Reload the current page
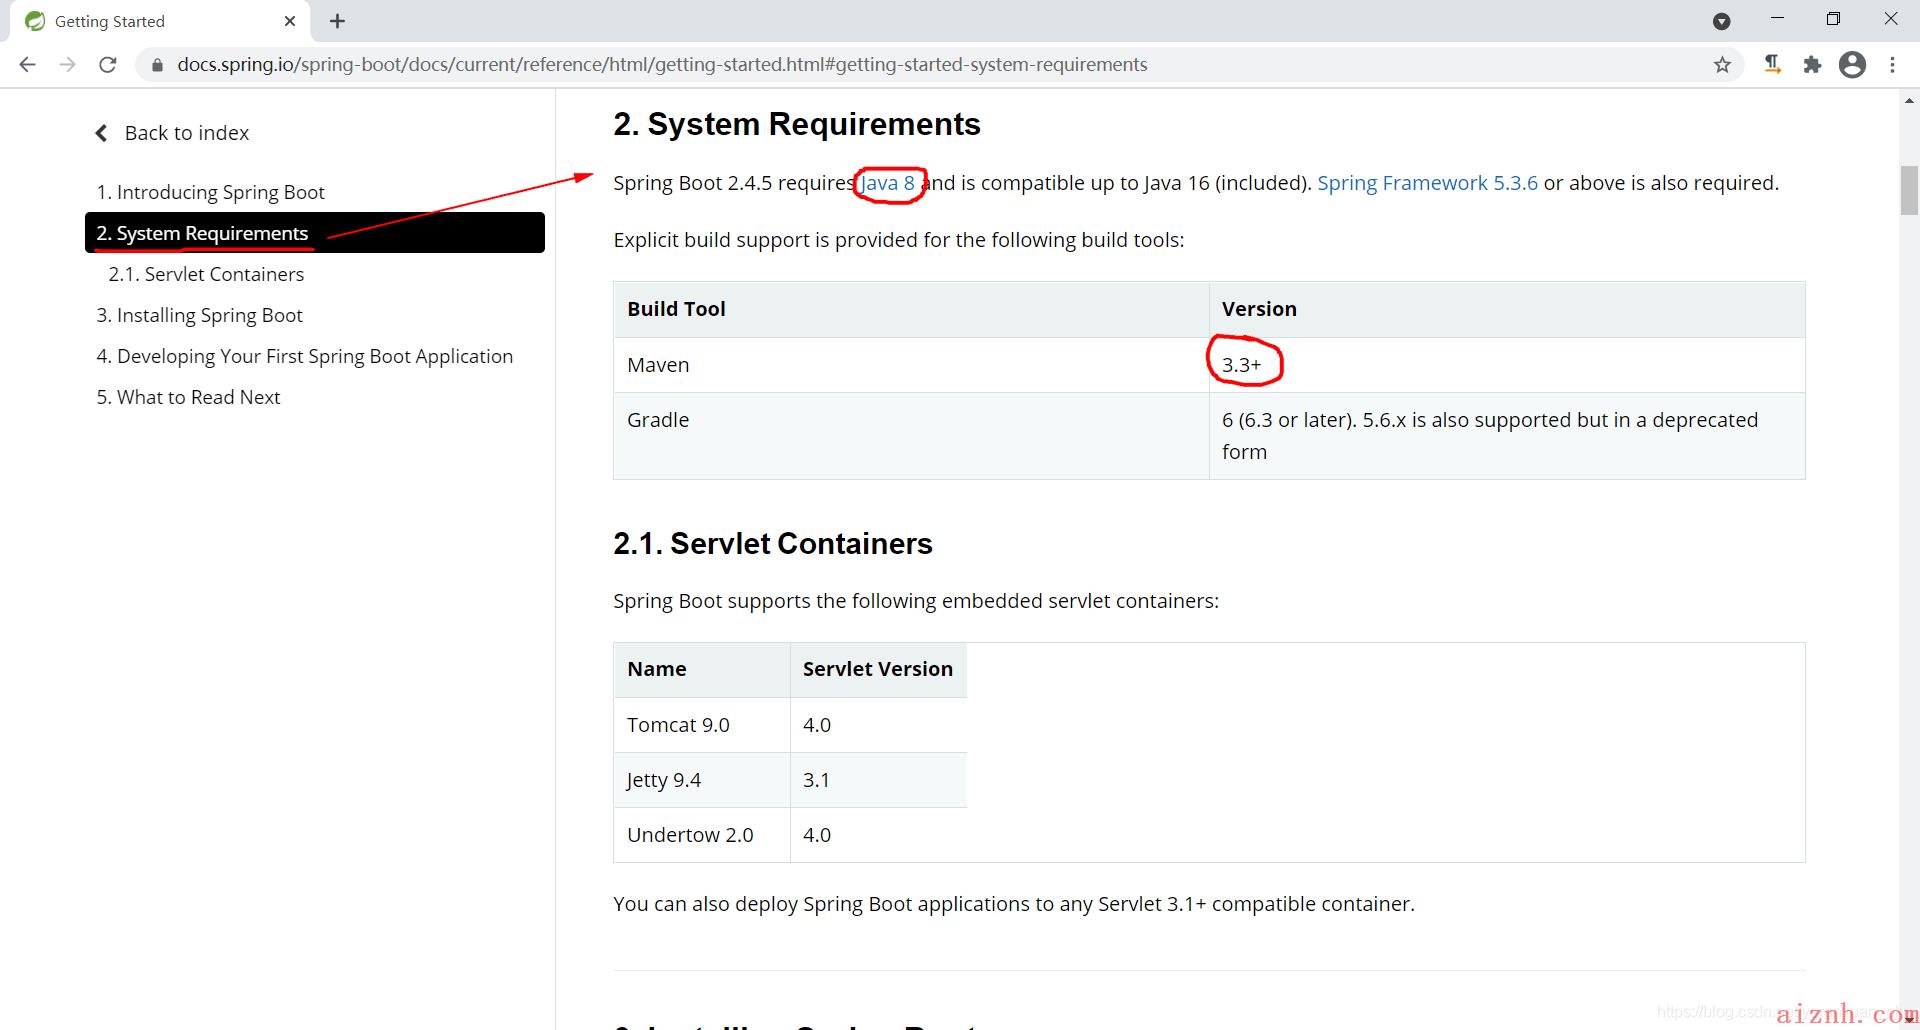This screenshot has width=1920, height=1030. (x=108, y=65)
